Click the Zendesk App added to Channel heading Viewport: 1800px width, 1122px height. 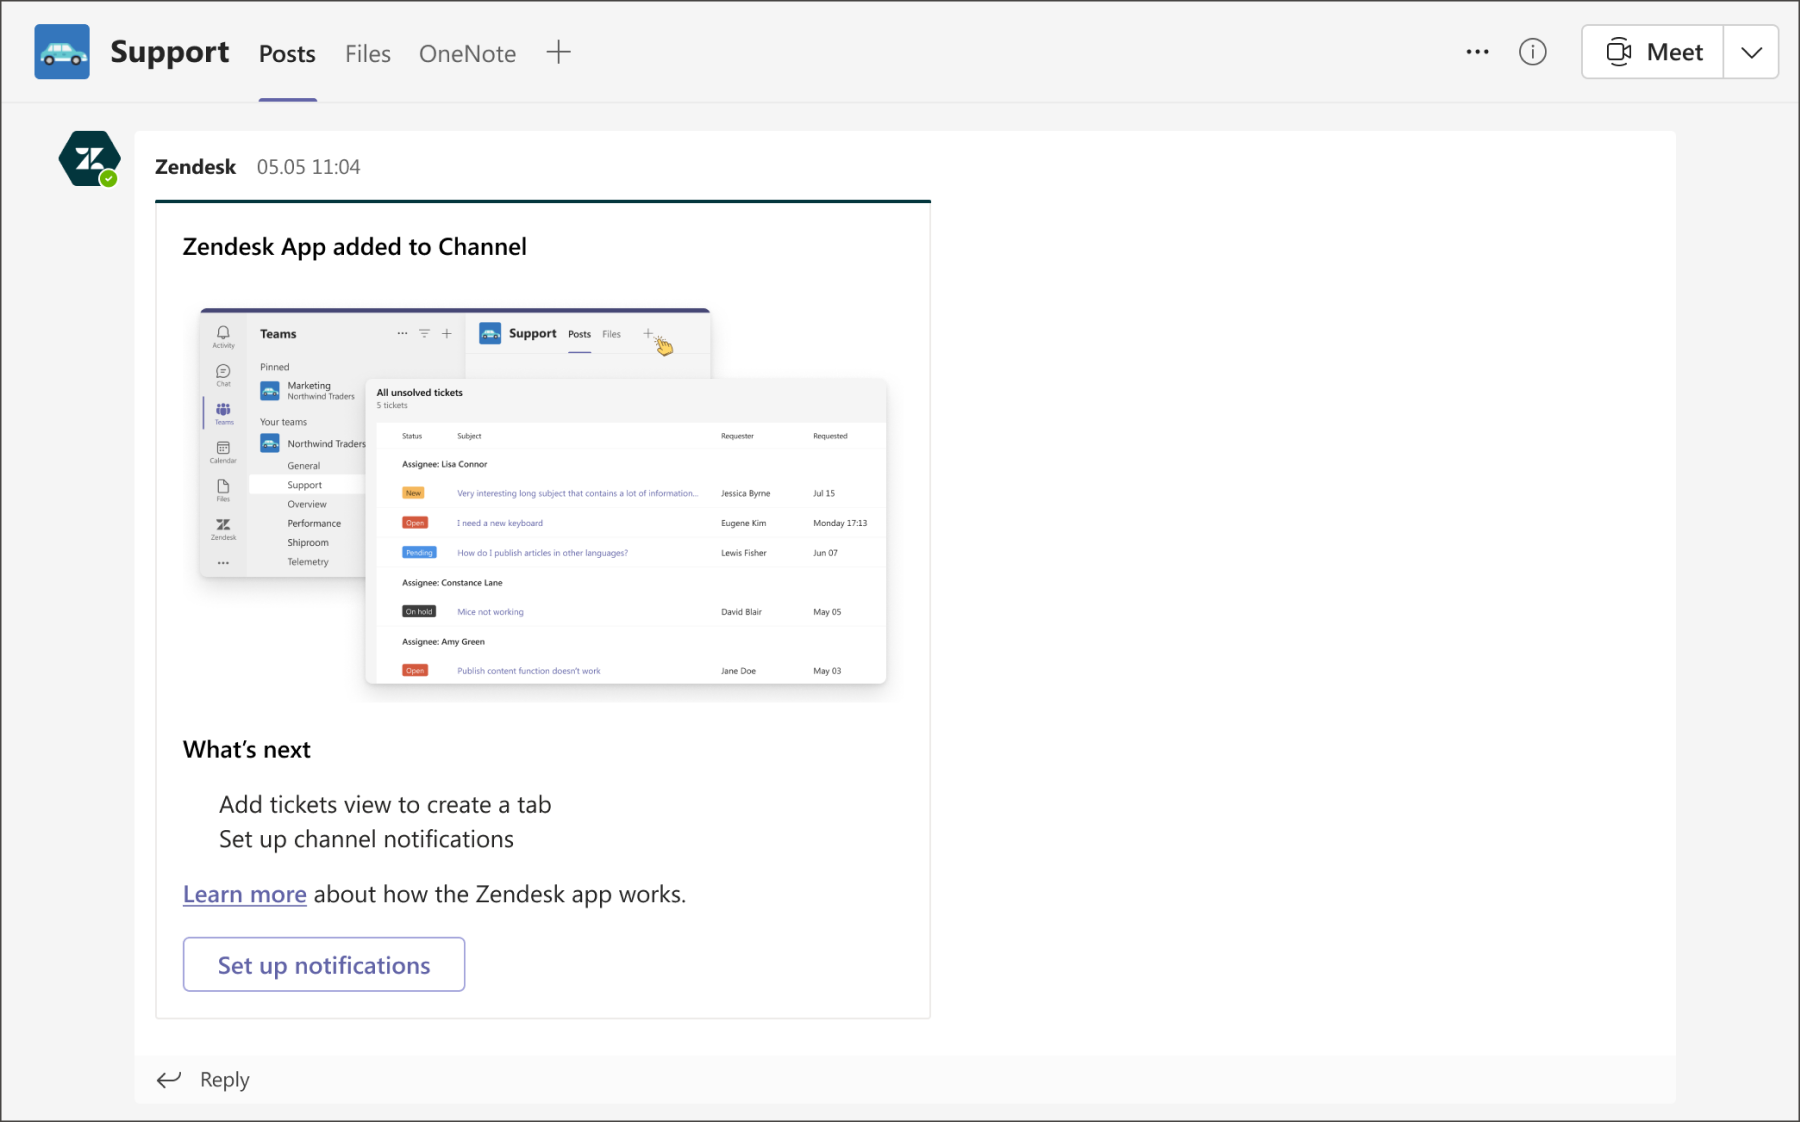click(x=354, y=247)
